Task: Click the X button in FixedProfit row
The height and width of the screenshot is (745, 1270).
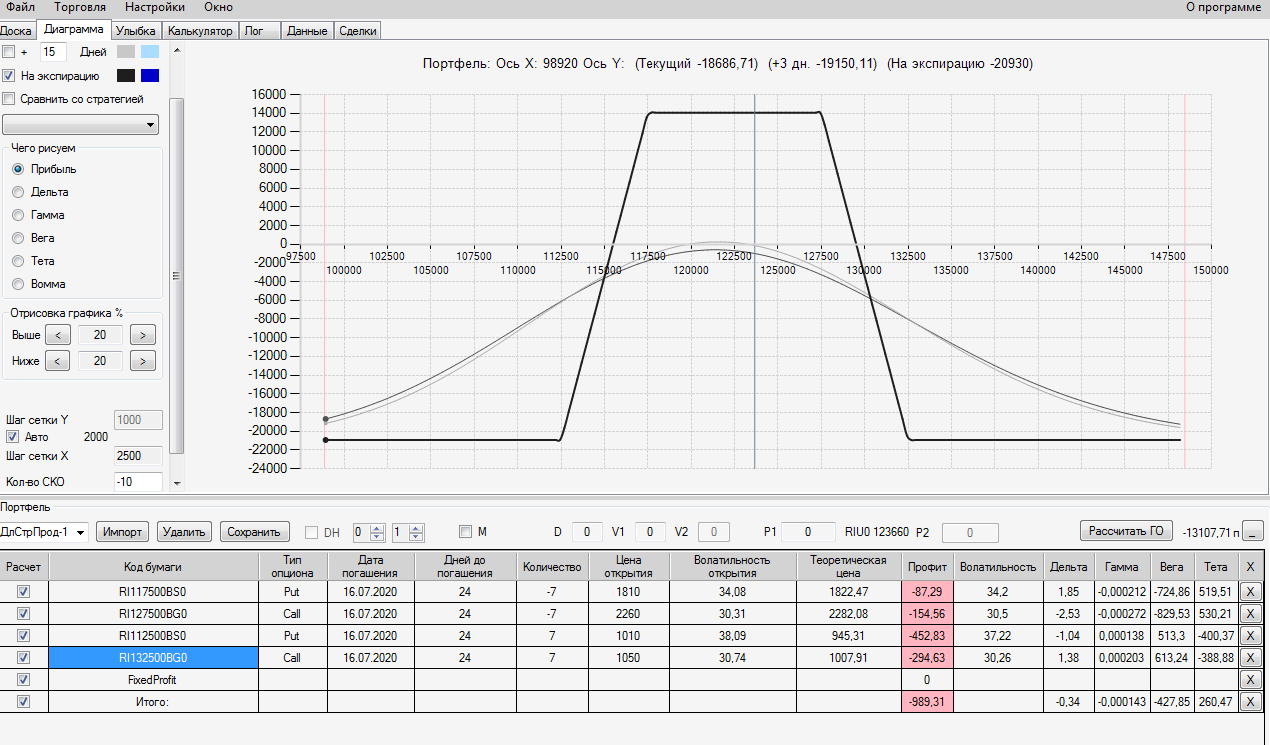Action: click(1250, 679)
